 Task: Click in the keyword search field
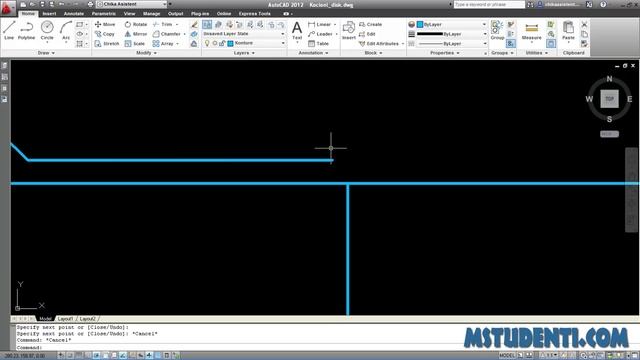pos(489,4)
